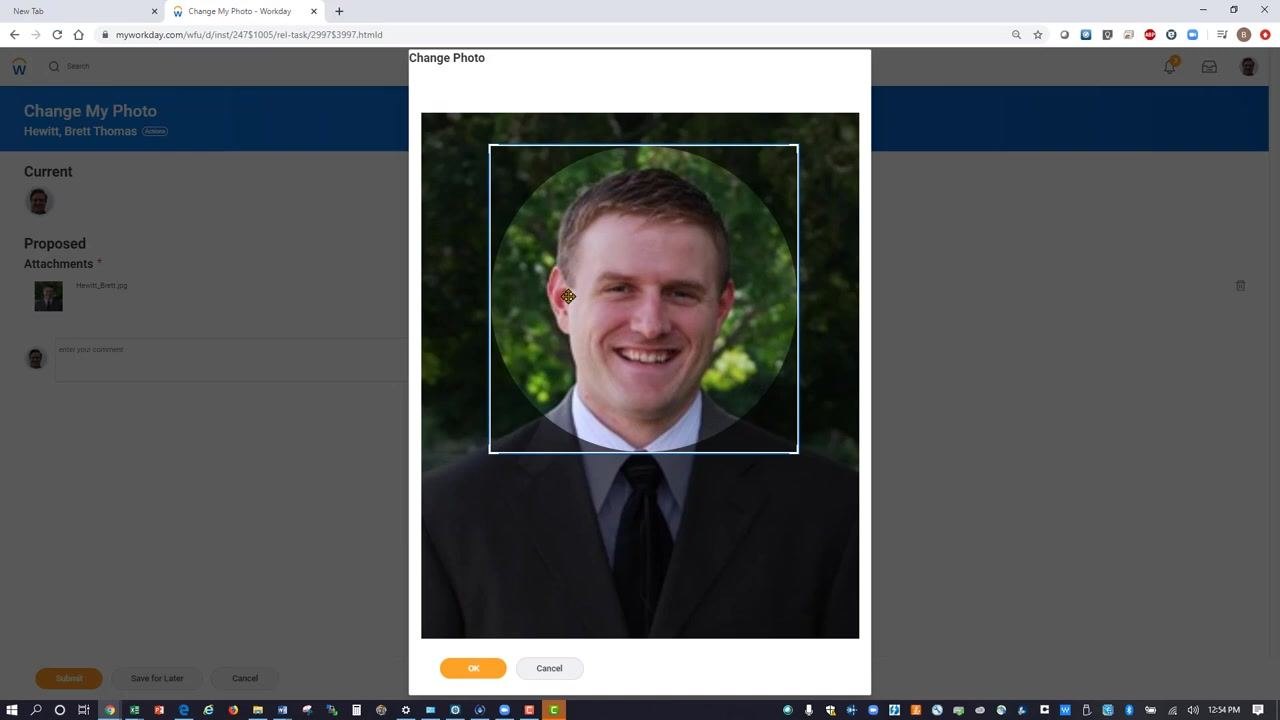Image resolution: width=1280 pixels, height=720 pixels.
Task: Click the Workday Search field
Action: click(78, 66)
